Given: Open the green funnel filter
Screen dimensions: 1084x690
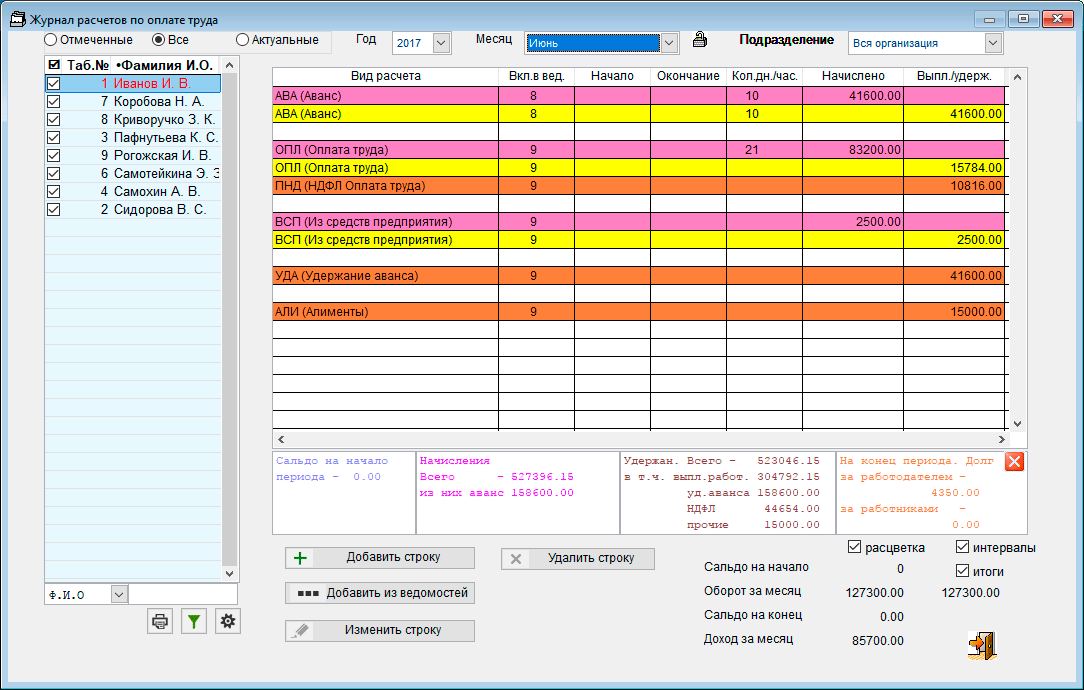Looking at the screenshot, I should click(194, 622).
